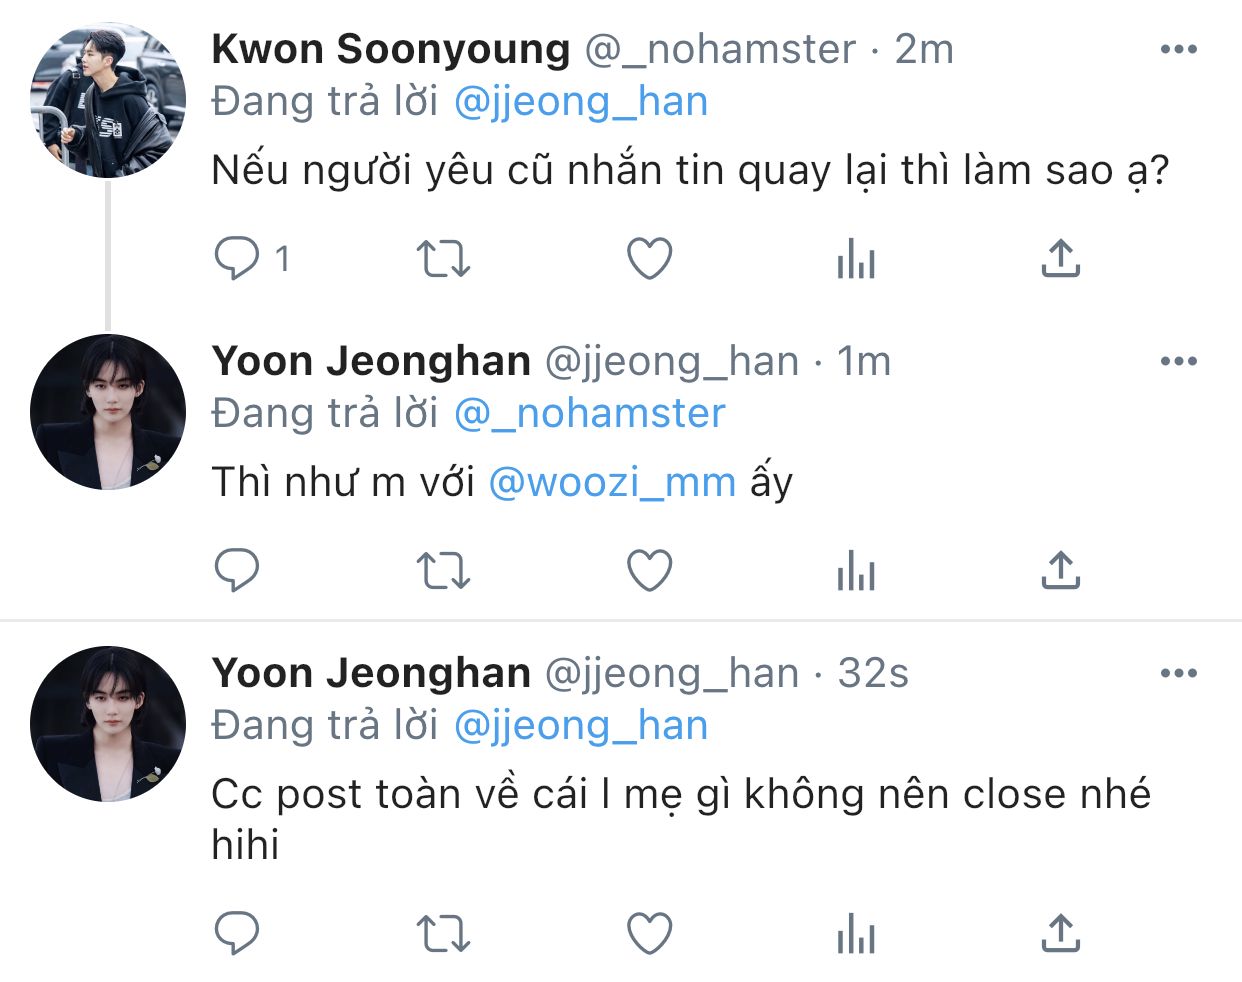The height and width of the screenshot is (982, 1242).
Task: Like the tweet by Kwon Soonyoung
Action: click(x=649, y=259)
